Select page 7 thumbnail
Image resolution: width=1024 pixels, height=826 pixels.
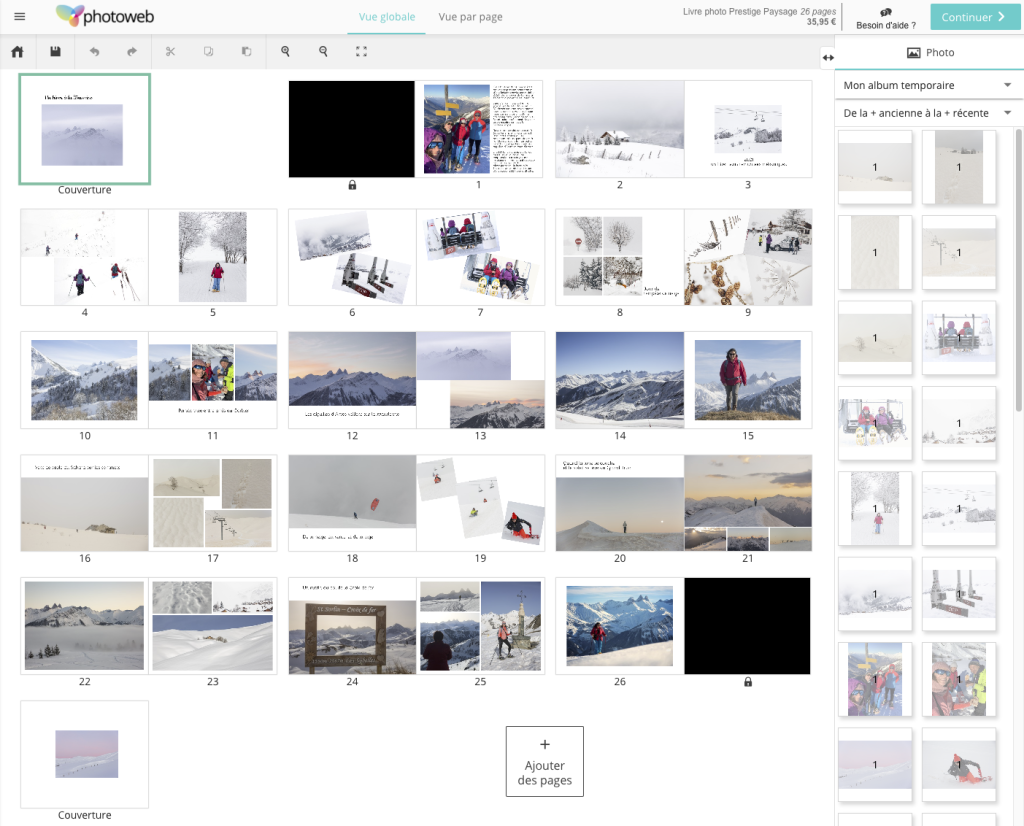[481, 257]
